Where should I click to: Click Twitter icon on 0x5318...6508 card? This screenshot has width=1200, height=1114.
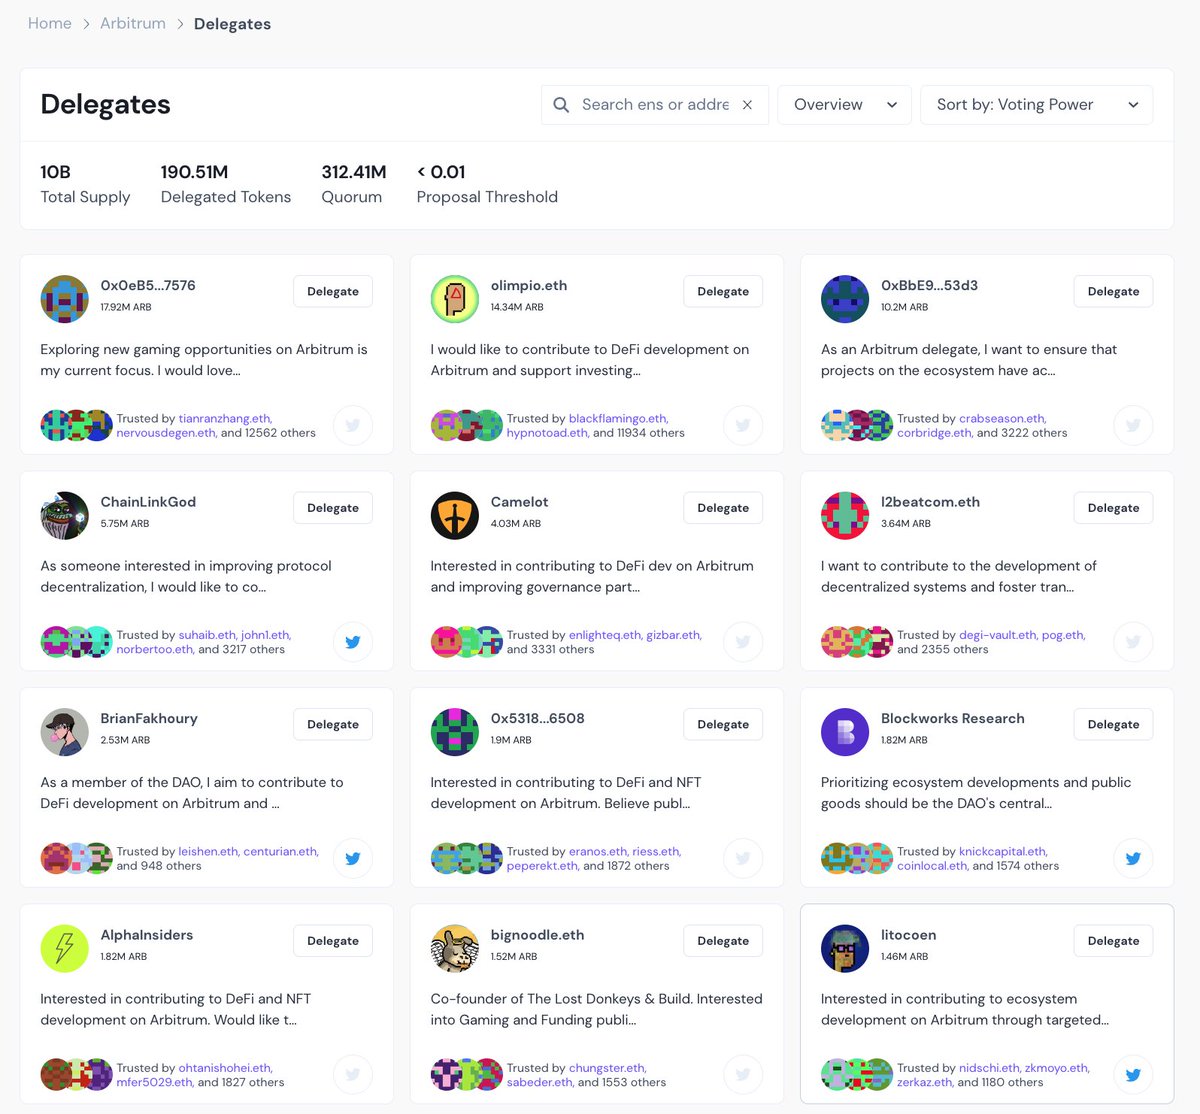(743, 858)
